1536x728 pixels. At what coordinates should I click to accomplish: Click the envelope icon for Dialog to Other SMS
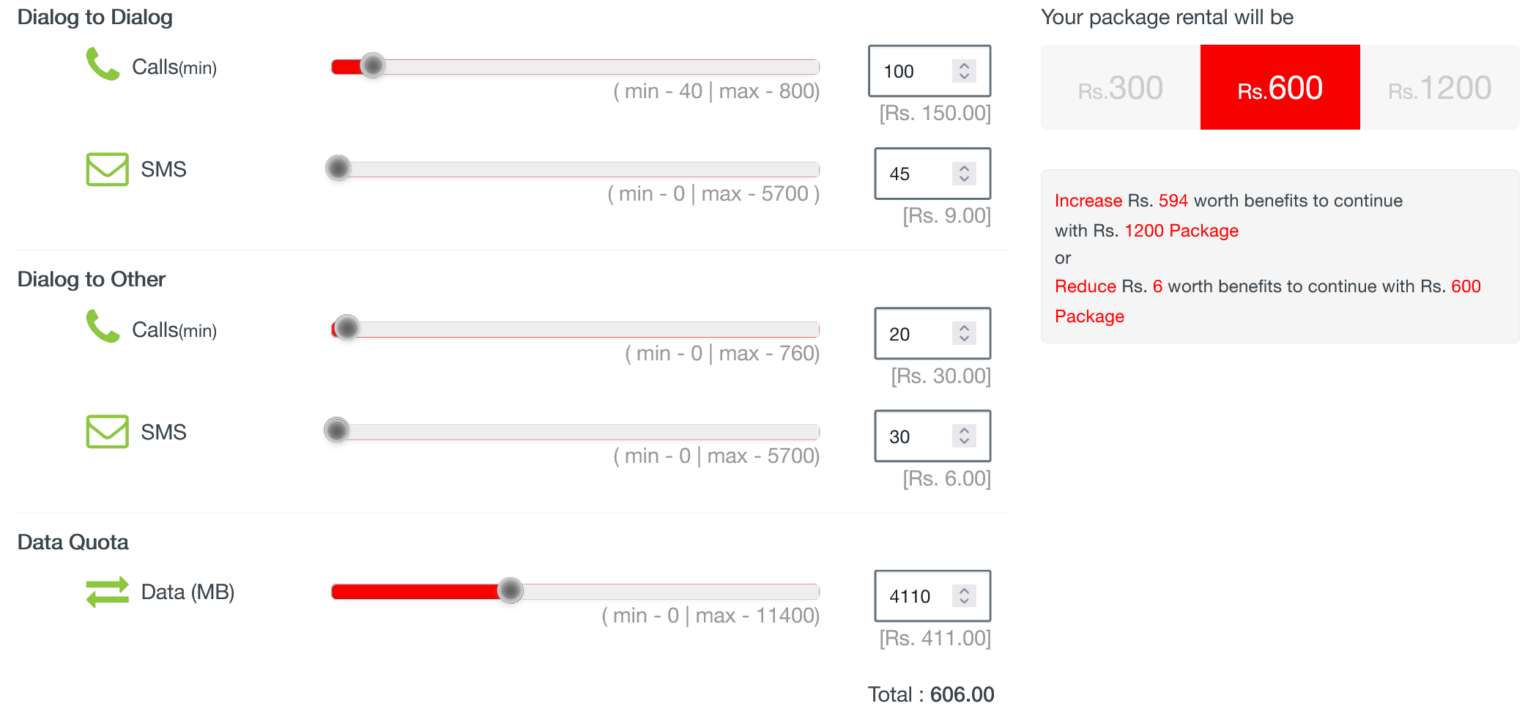108,431
